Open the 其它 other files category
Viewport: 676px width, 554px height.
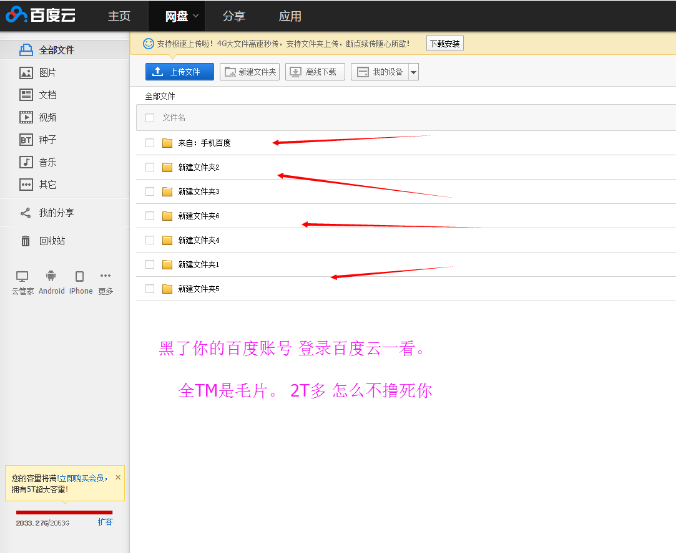(47, 185)
